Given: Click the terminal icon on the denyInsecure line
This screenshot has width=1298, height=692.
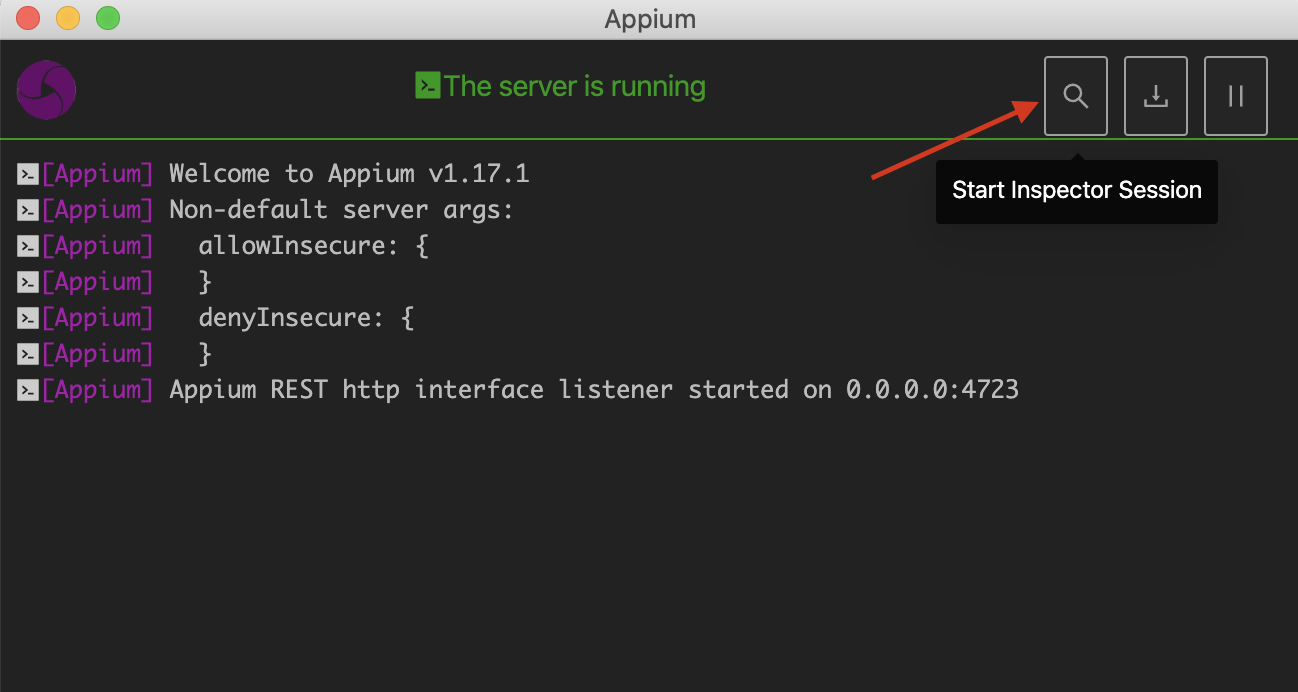Looking at the screenshot, I should pos(28,319).
